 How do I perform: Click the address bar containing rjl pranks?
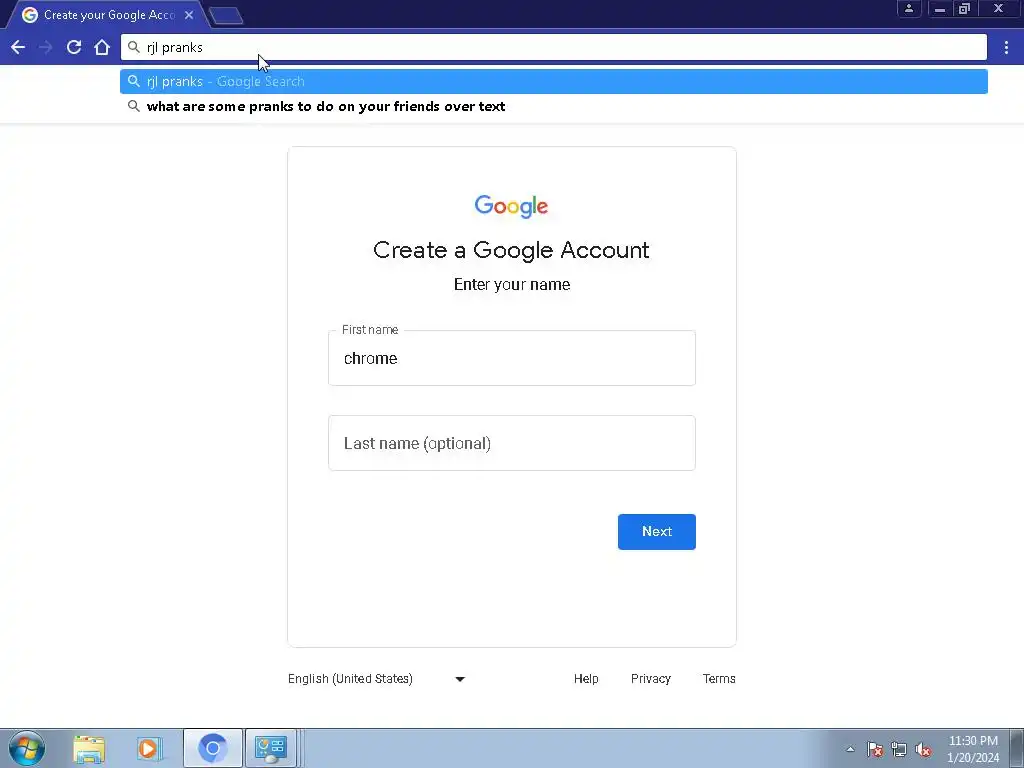tap(554, 47)
